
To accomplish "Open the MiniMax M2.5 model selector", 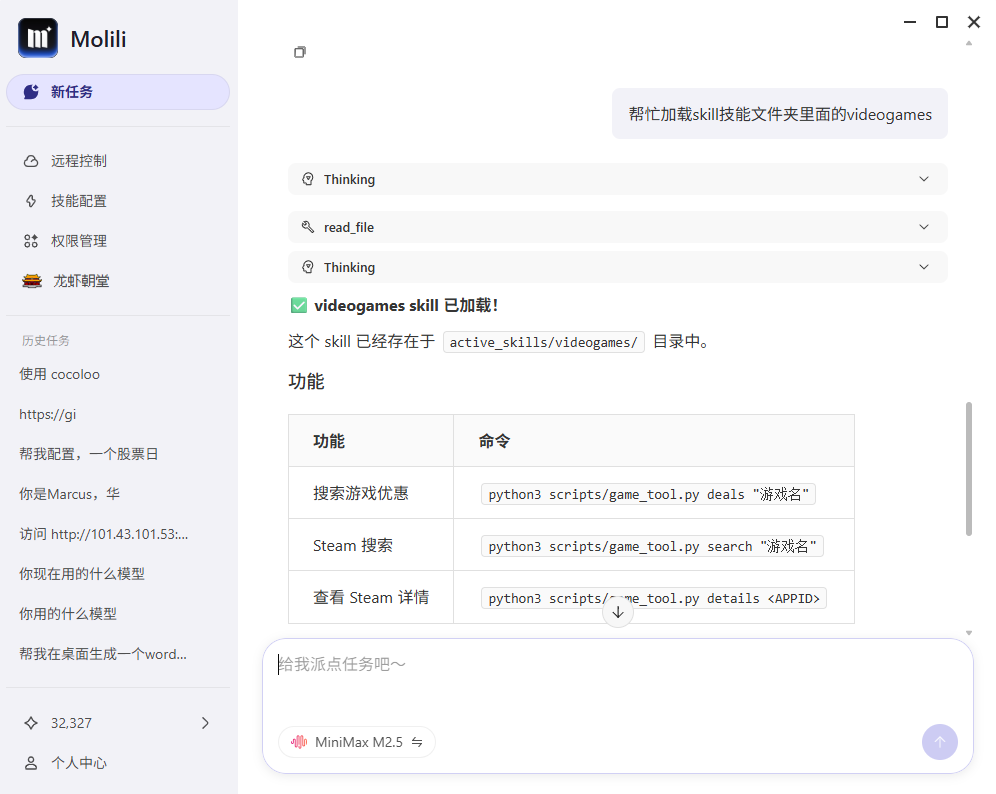I will (x=357, y=742).
